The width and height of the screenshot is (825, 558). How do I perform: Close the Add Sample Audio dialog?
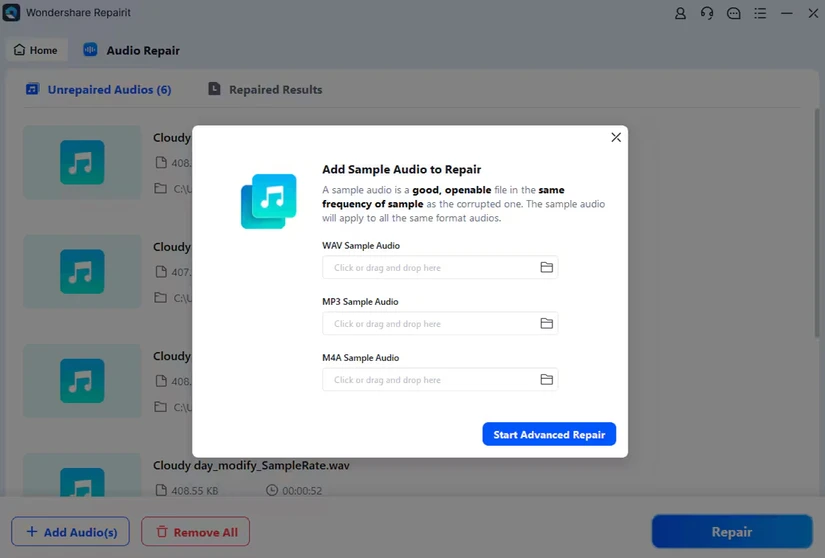616,138
